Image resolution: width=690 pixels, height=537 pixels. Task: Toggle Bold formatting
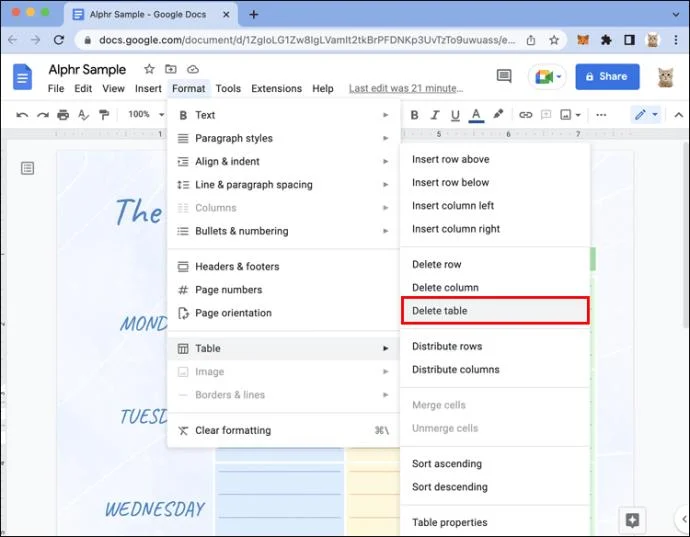tap(414, 115)
